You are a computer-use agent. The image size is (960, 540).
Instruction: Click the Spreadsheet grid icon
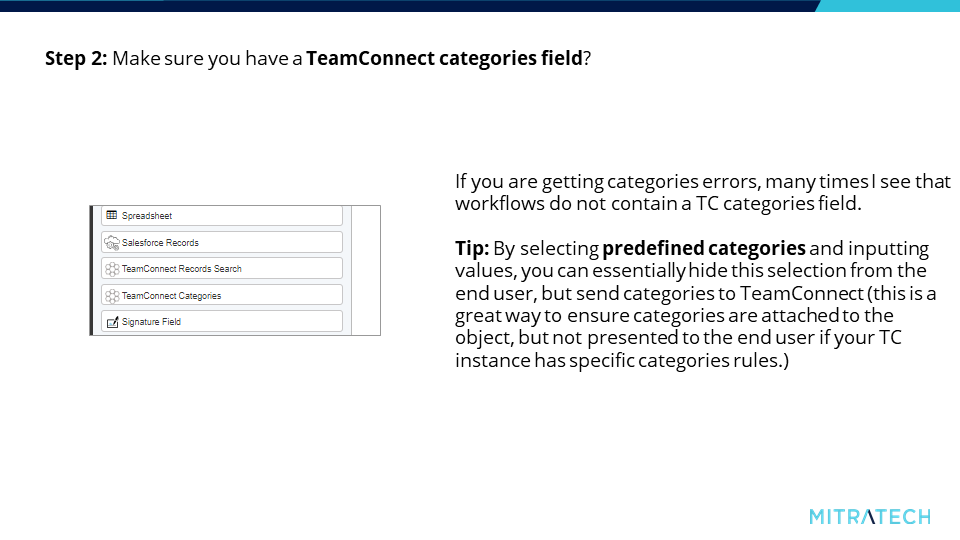point(111,215)
